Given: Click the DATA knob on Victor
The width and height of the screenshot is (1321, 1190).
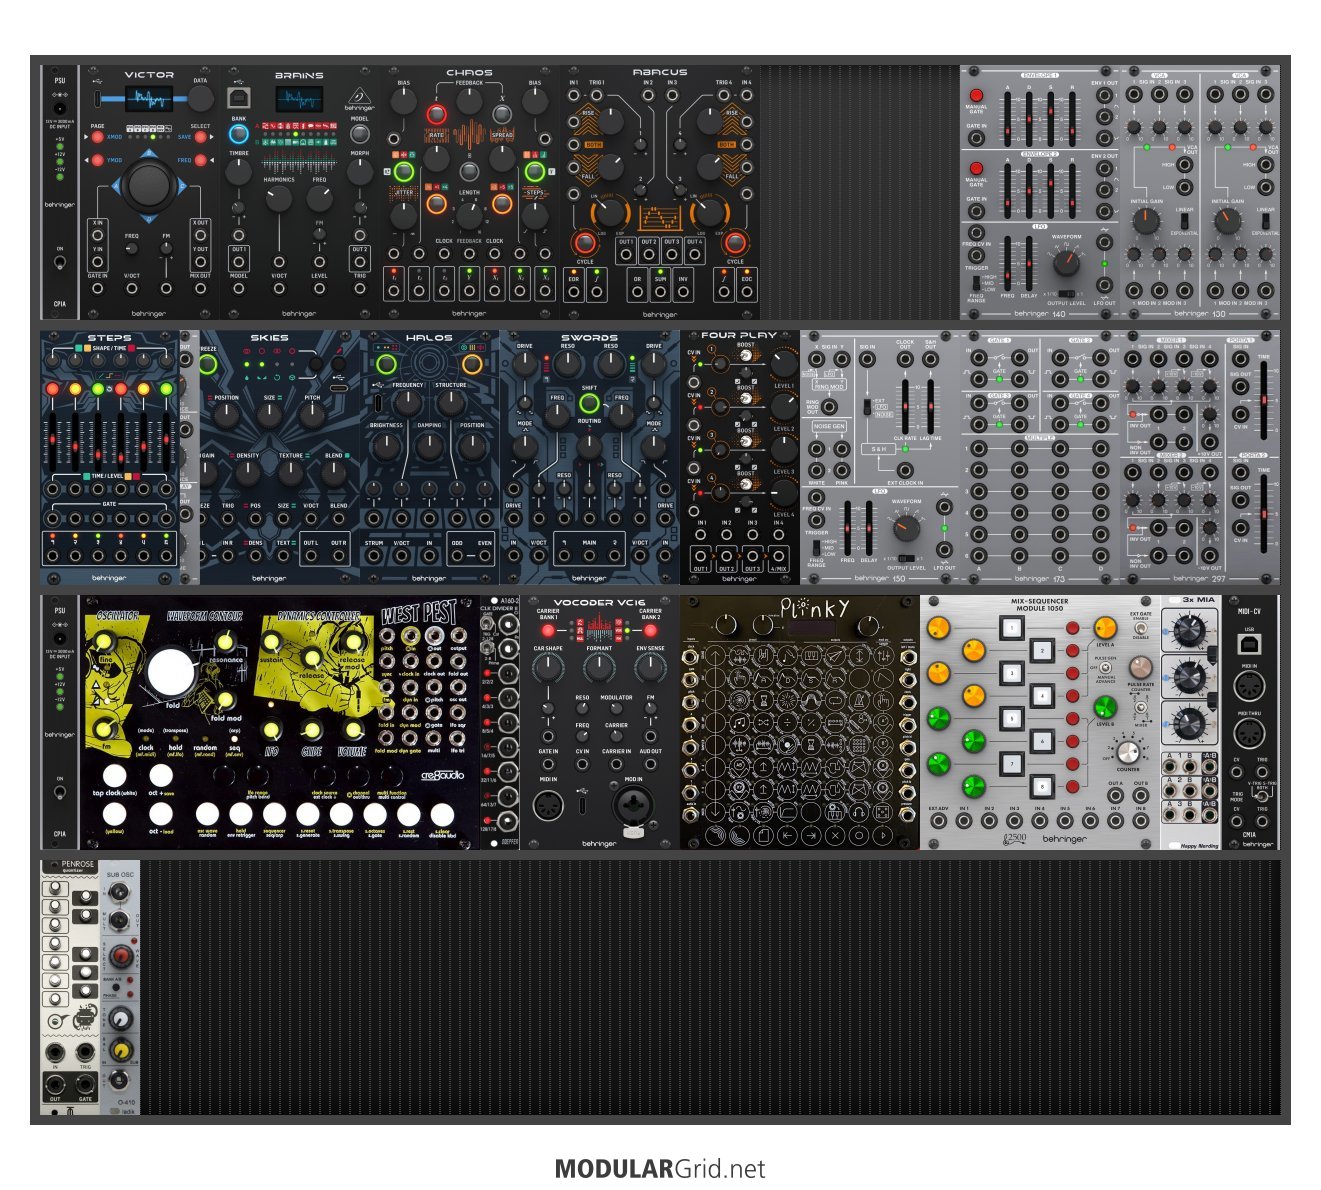Looking at the screenshot, I should [201, 99].
